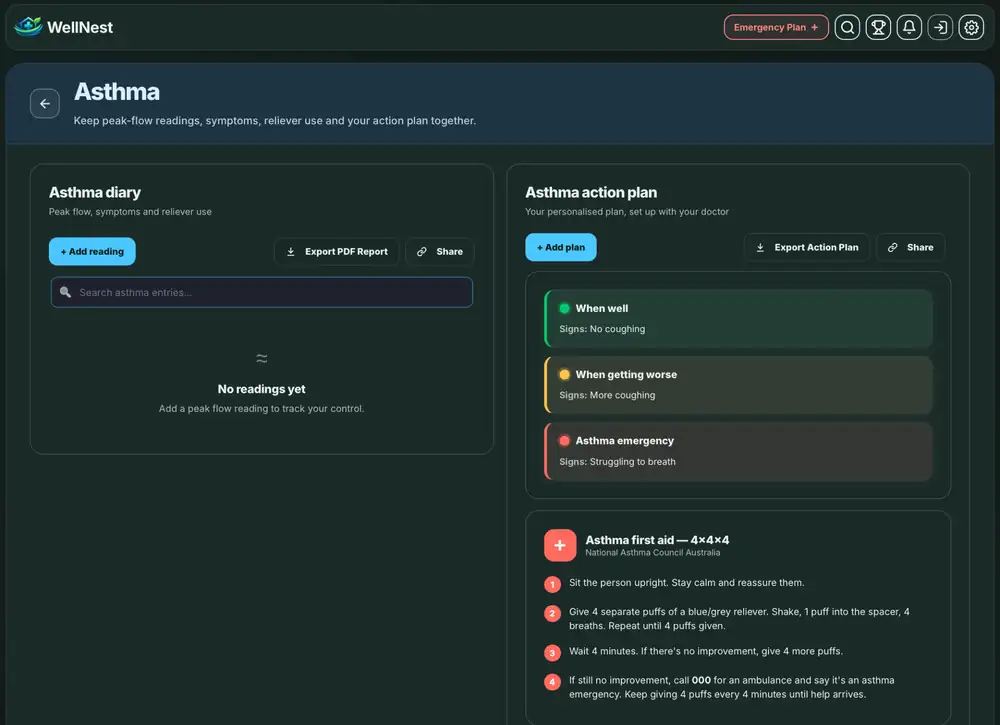Open the Emergency Plan button
The width and height of the screenshot is (1000, 725).
(x=776, y=27)
